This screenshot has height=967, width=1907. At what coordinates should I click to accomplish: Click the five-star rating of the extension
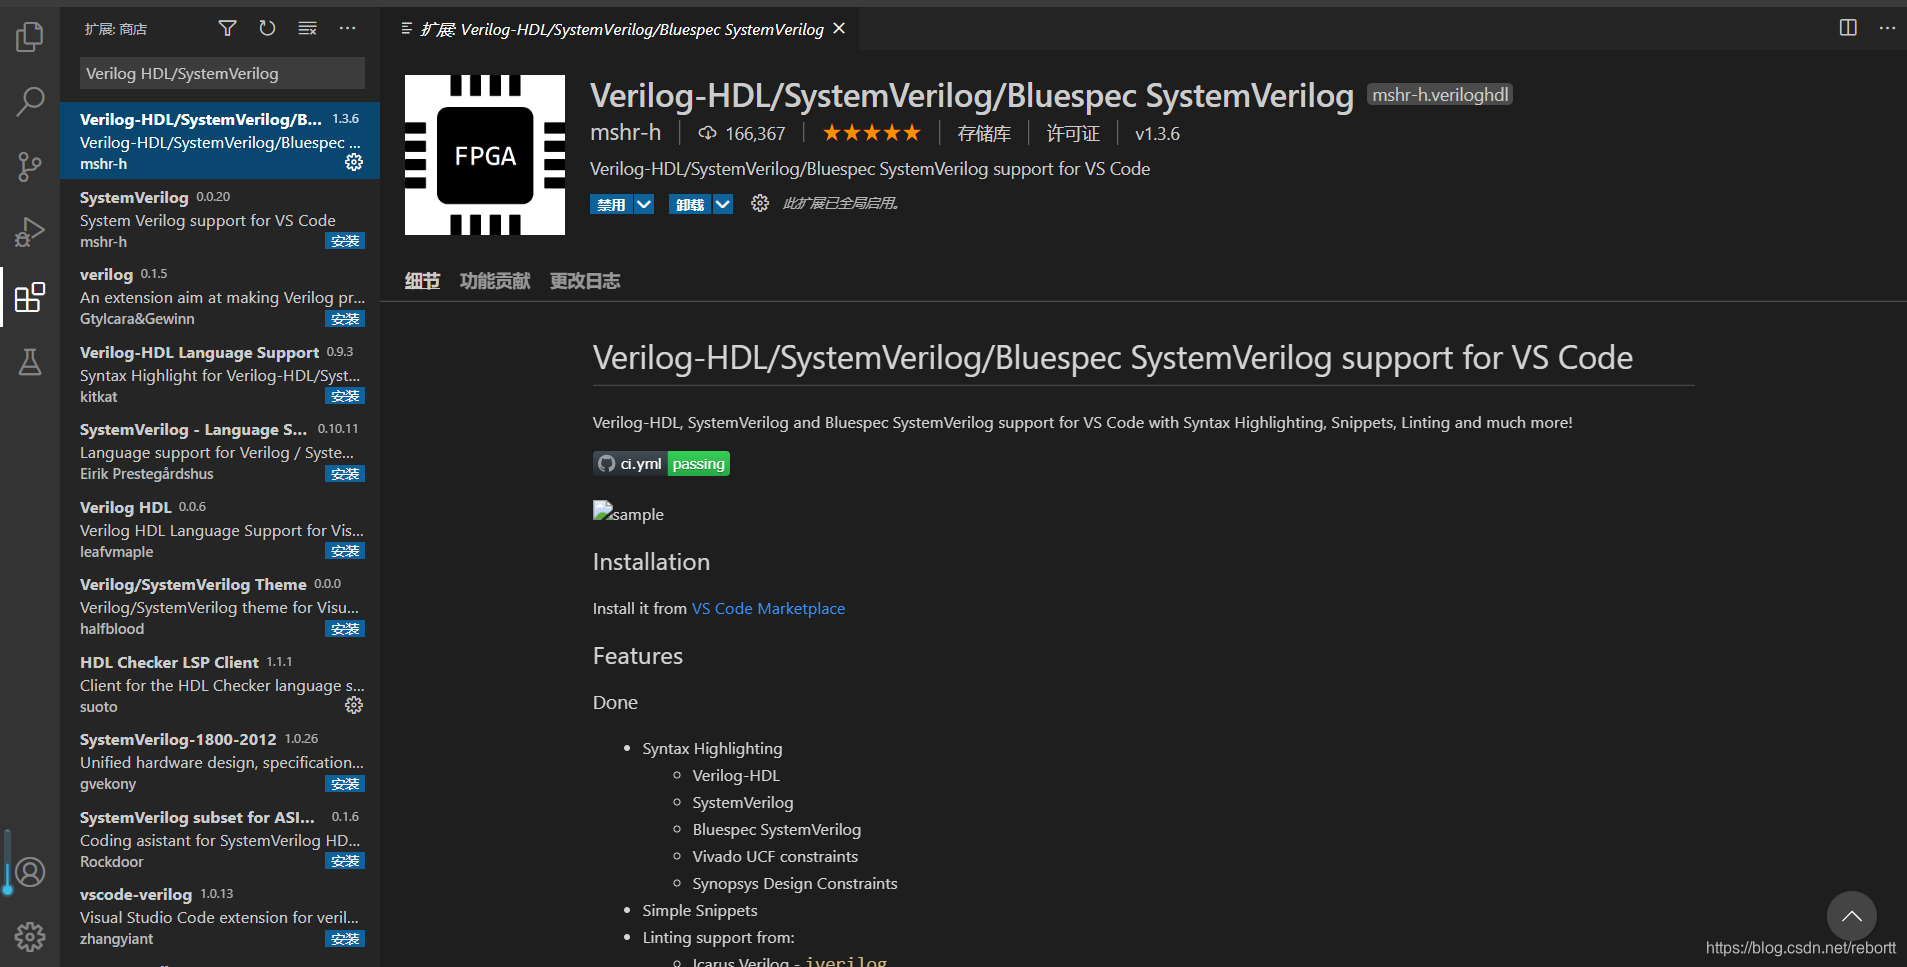[x=871, y=133]
